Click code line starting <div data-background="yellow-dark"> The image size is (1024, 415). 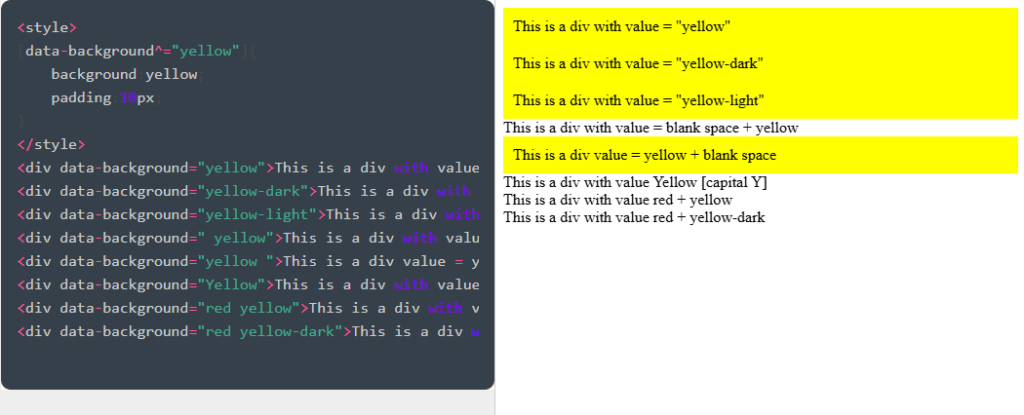coord(248,191)
